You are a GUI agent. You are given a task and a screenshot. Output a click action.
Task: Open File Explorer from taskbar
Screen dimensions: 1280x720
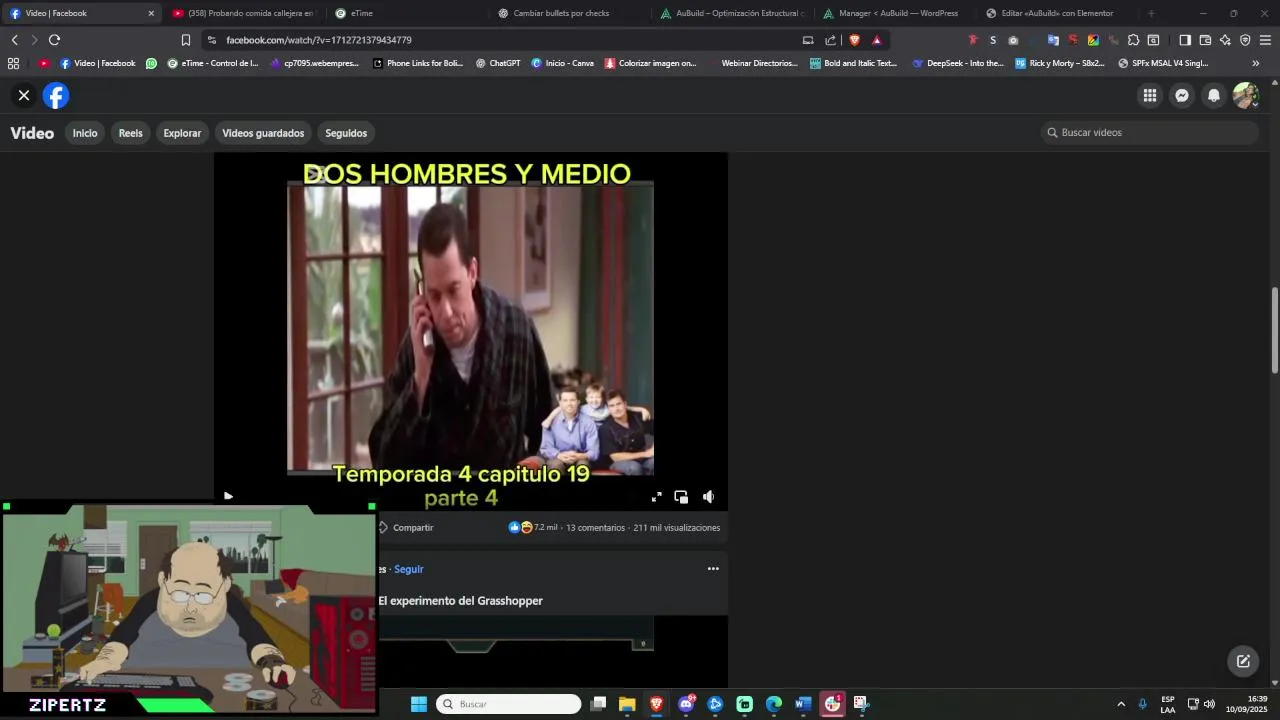pos(627,704)
